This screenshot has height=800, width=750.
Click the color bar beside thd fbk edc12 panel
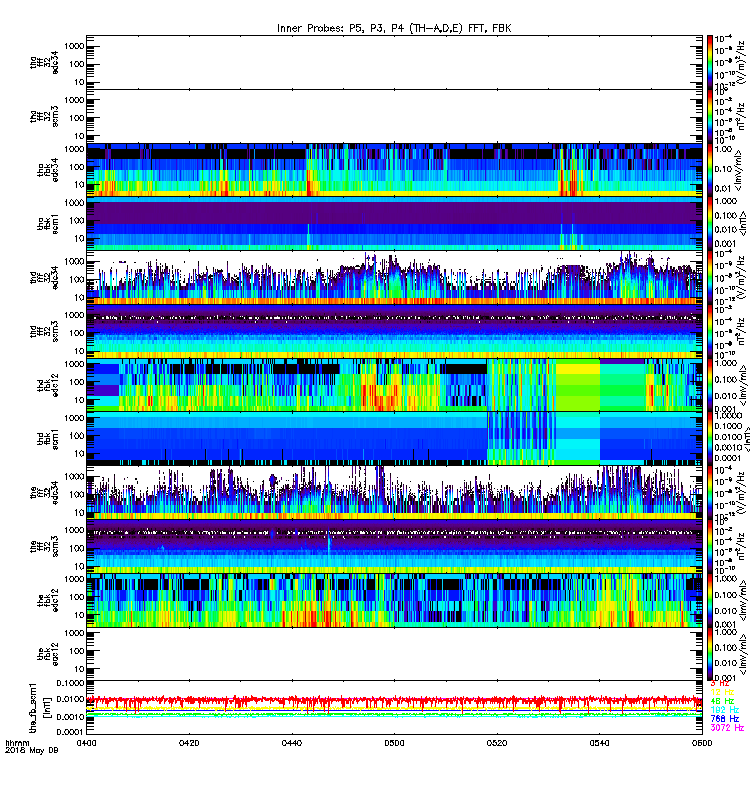[x=710, y=385]
